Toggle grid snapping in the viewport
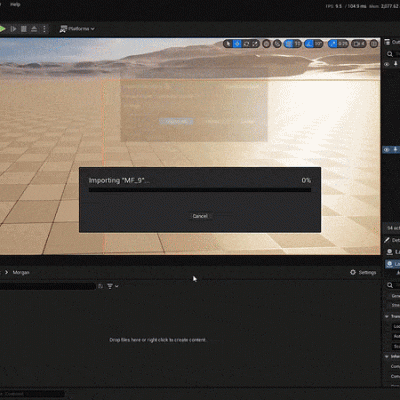This screenshot has height=400, width=400. (x=289, y=44)
